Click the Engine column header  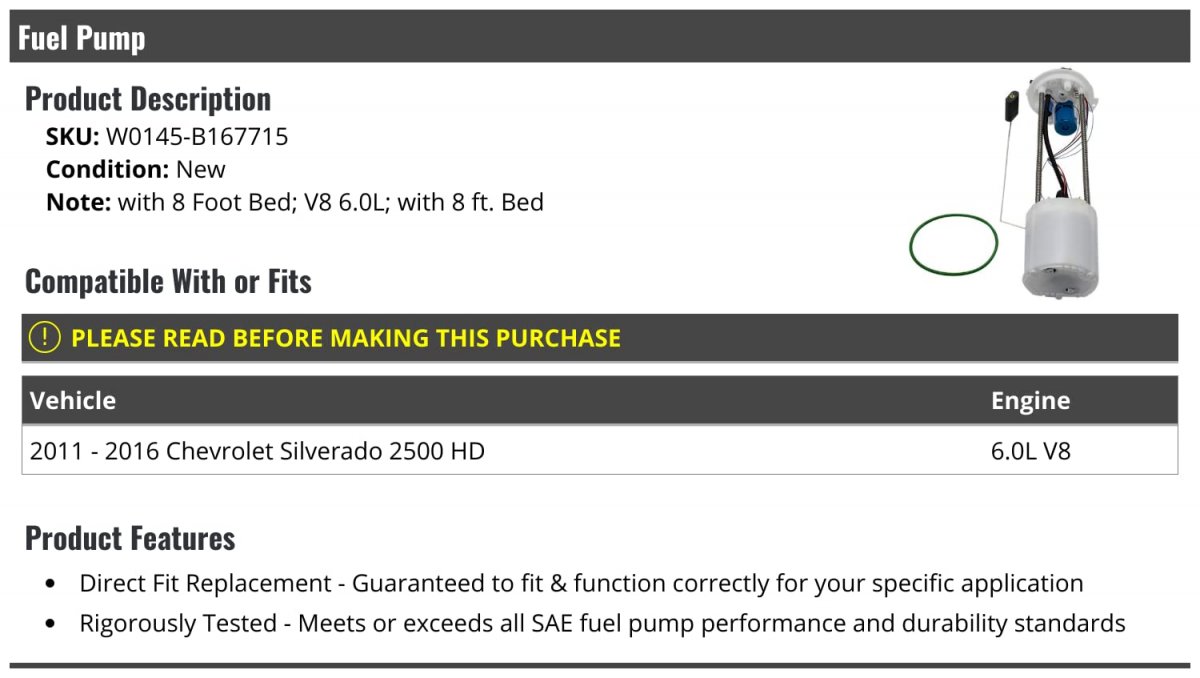point(1030,401)
